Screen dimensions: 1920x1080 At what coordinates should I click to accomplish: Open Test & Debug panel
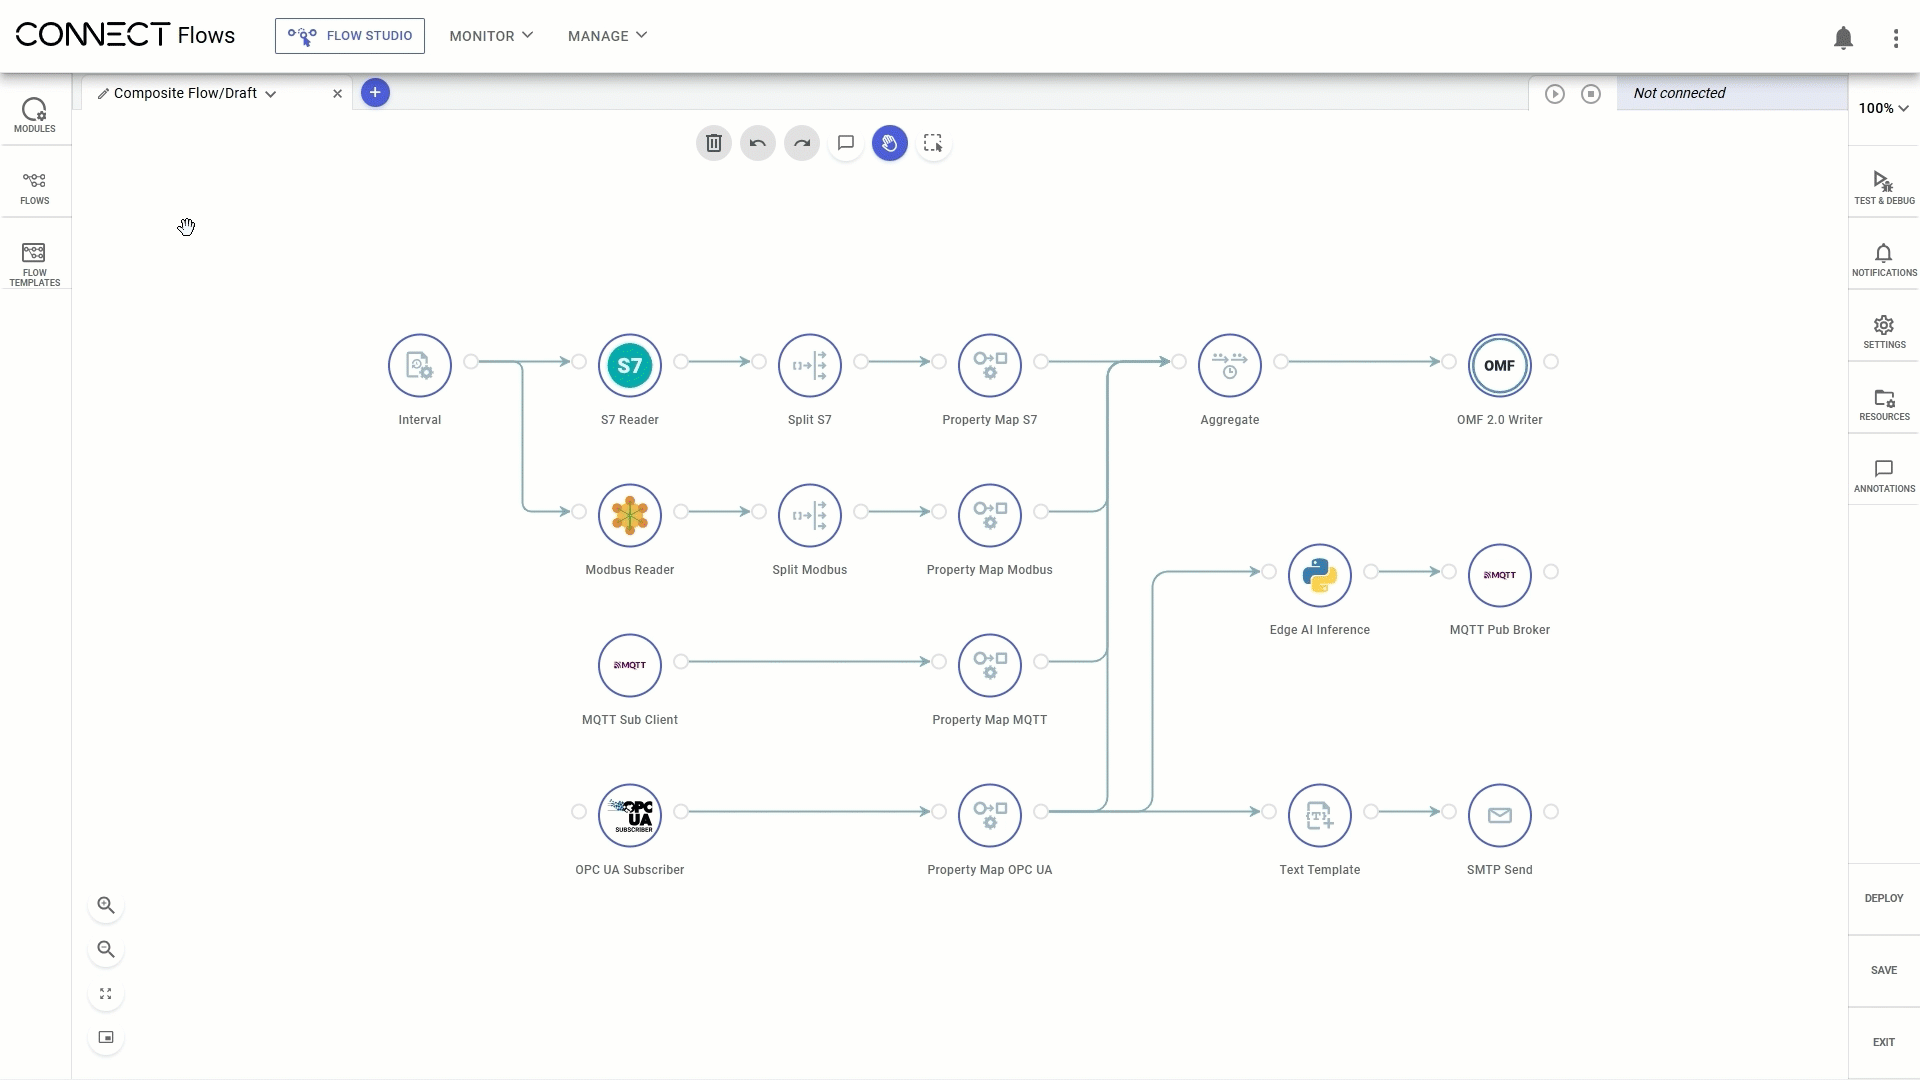pyautogui.click(x=1884, y=187)
